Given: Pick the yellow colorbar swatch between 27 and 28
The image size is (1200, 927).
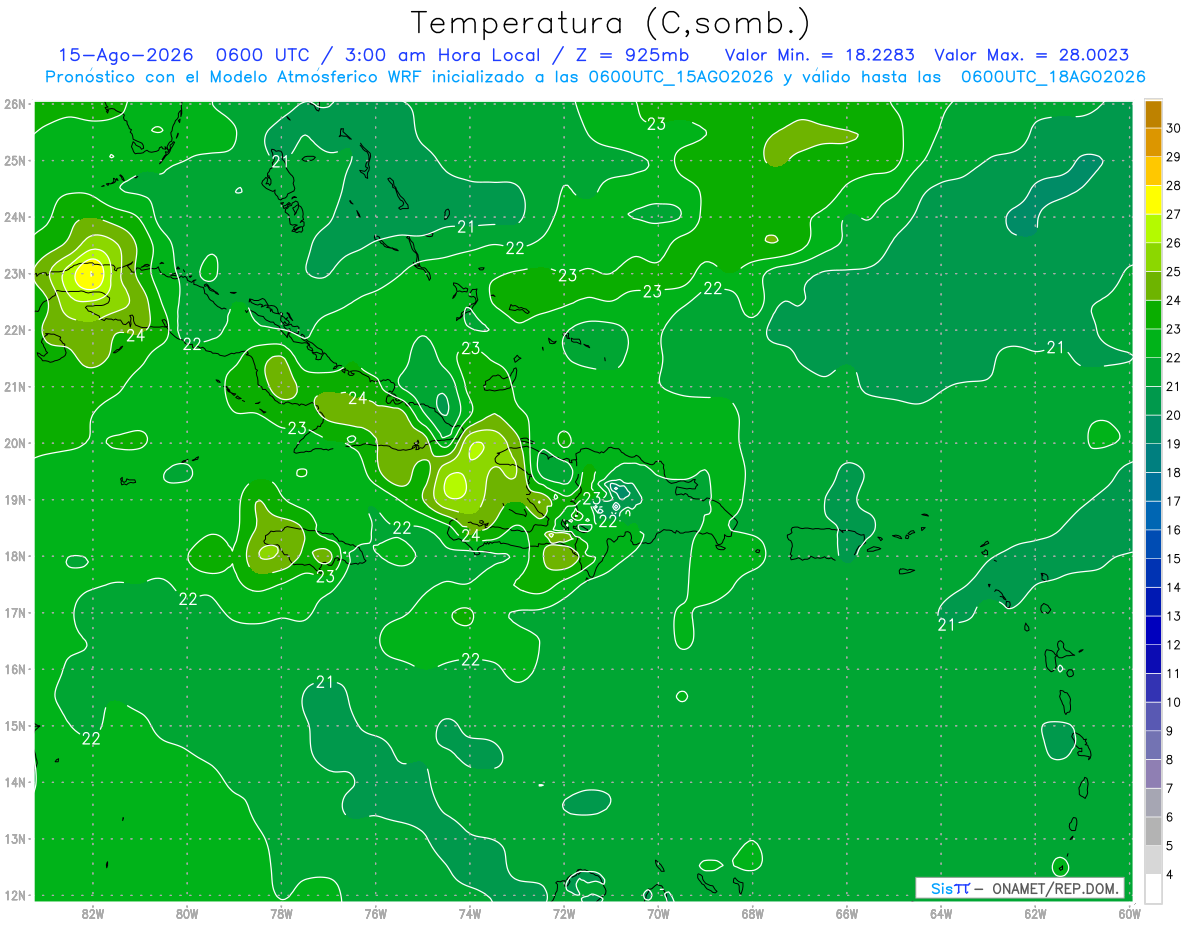Looking at the screenshot, I should (1153, 200).
